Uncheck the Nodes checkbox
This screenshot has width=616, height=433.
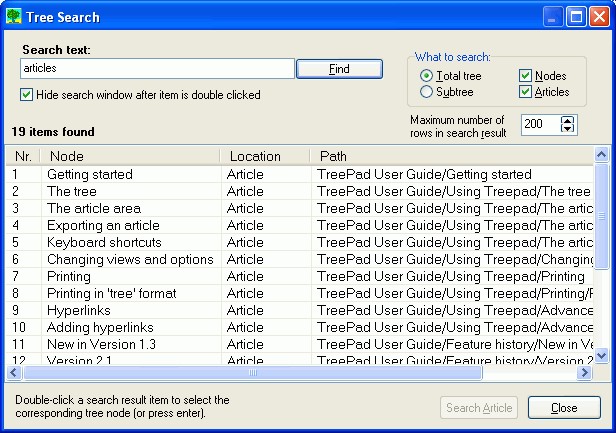coord(526,76)
